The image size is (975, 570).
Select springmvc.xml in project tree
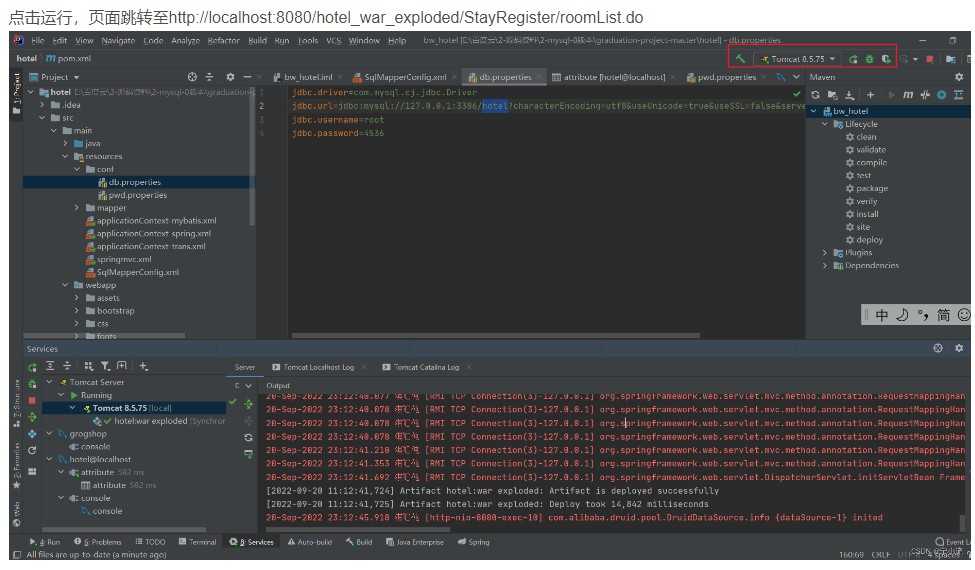tap(118, 260)
